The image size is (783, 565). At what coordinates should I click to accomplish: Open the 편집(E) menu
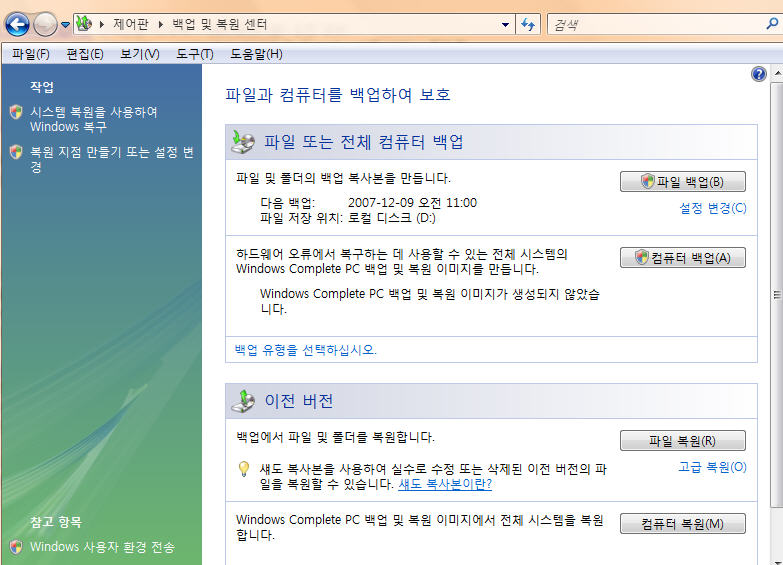point(85,53)
